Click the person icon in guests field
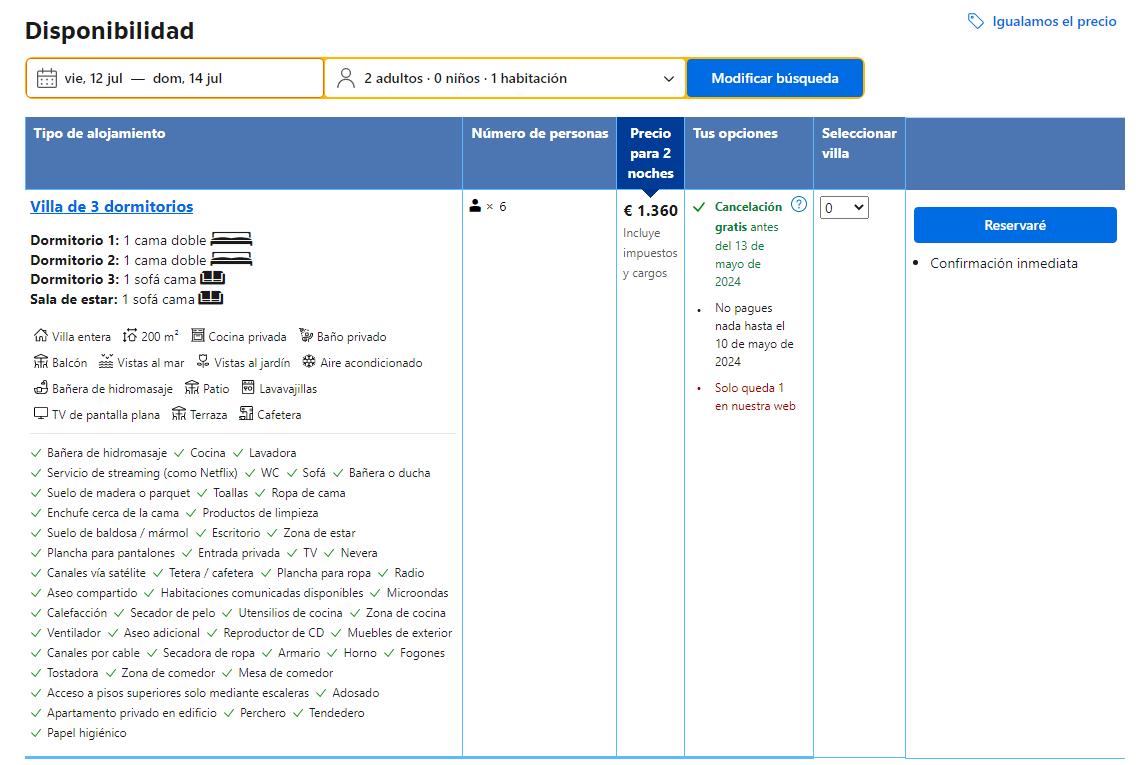This screenshot has width=1146, height=765. [x=346, y=78]
